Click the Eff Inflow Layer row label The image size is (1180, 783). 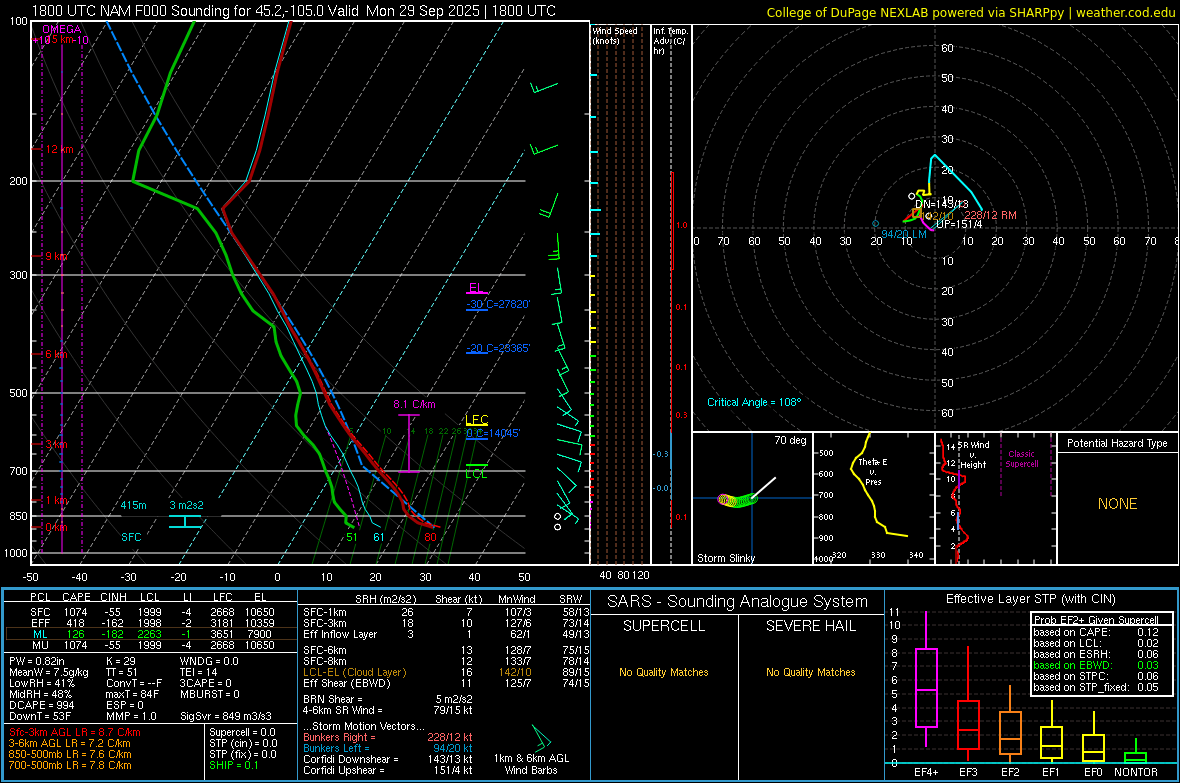click(x=340, y=634)
